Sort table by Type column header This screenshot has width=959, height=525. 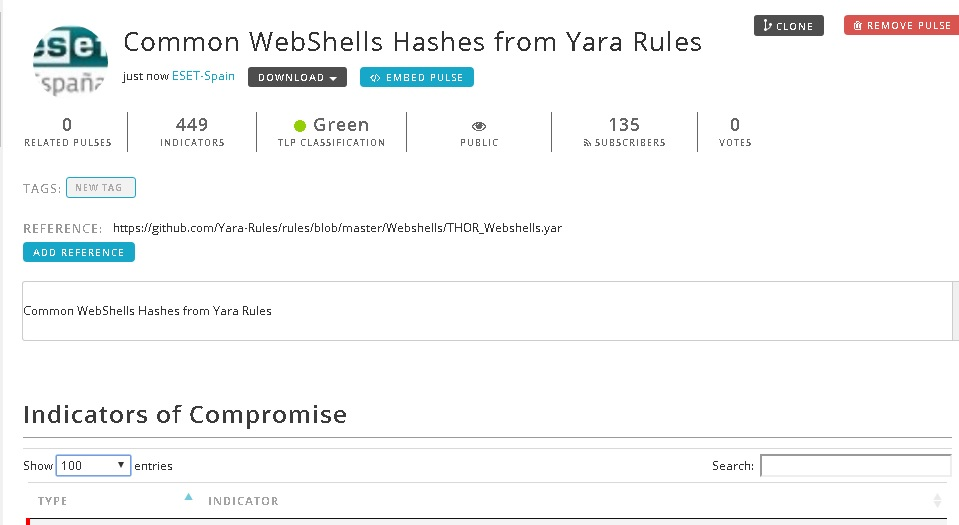tap(53, 501)
